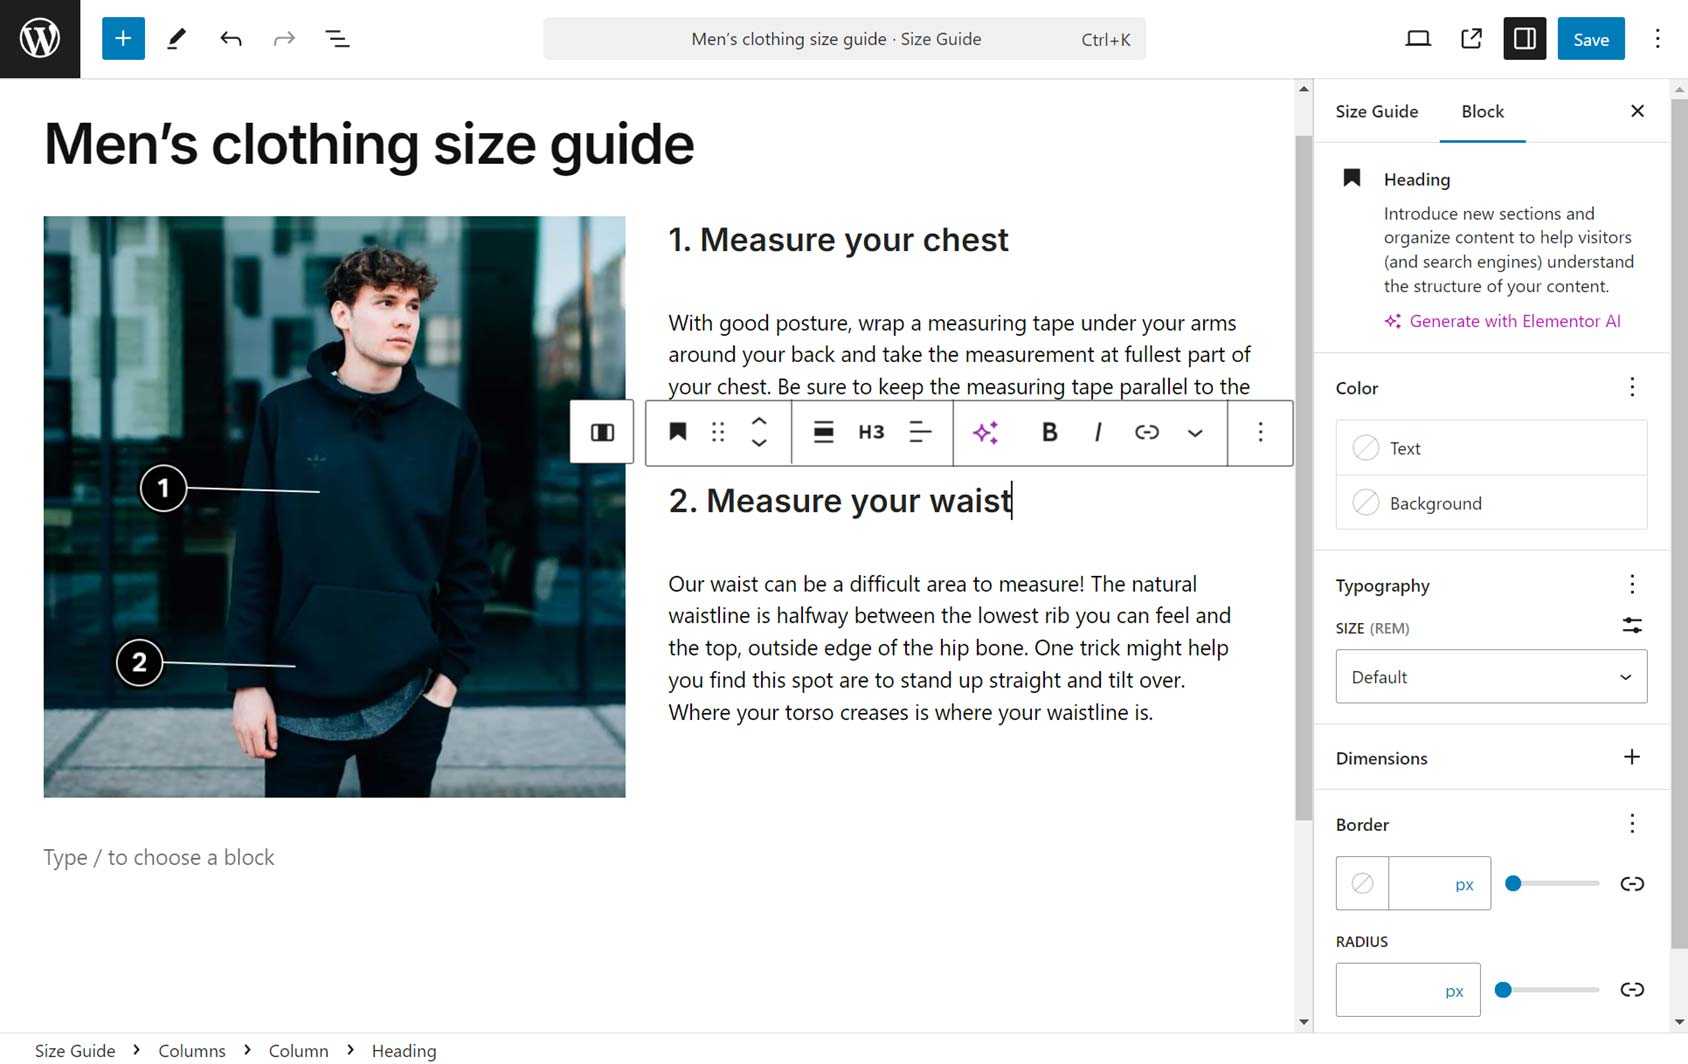Viewport: 1688px width, 1064px height.
Task: Click the waist measurement paragraph
Action: coord(950,648)
